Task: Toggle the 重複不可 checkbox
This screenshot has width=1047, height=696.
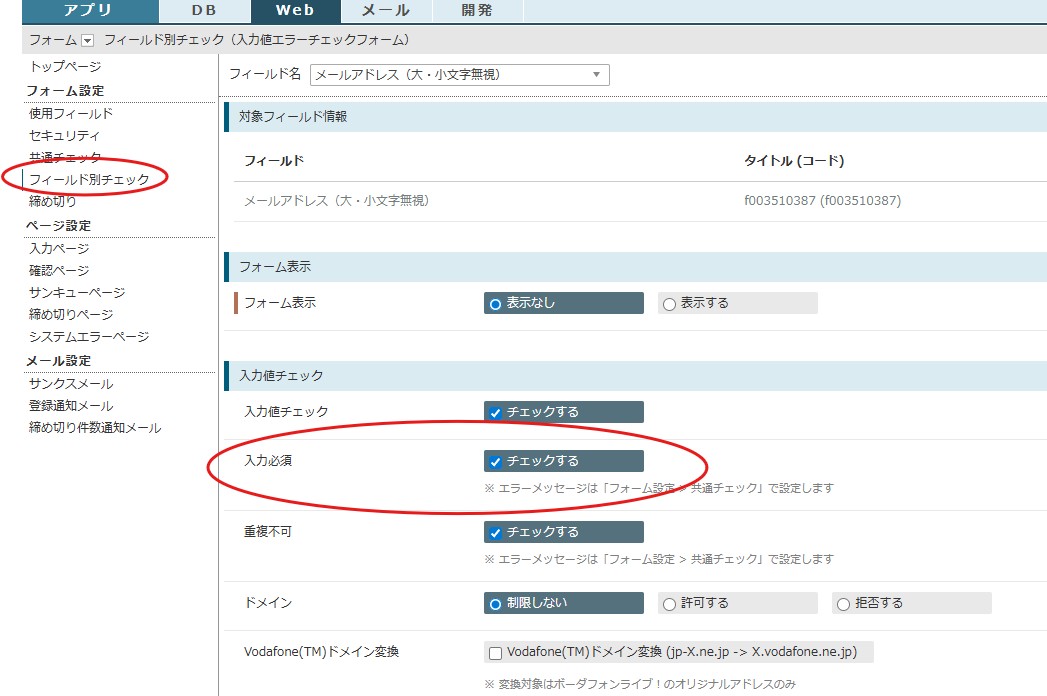Action: (x=495, y=532)
